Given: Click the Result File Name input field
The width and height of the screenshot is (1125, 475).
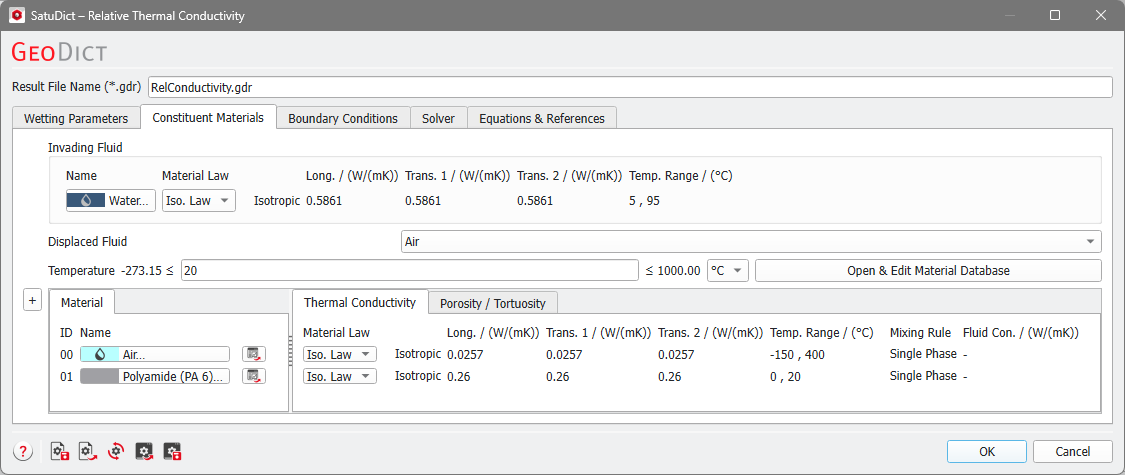Looking at the screenshot, I should pyautogui.click(x=630, y=88).
